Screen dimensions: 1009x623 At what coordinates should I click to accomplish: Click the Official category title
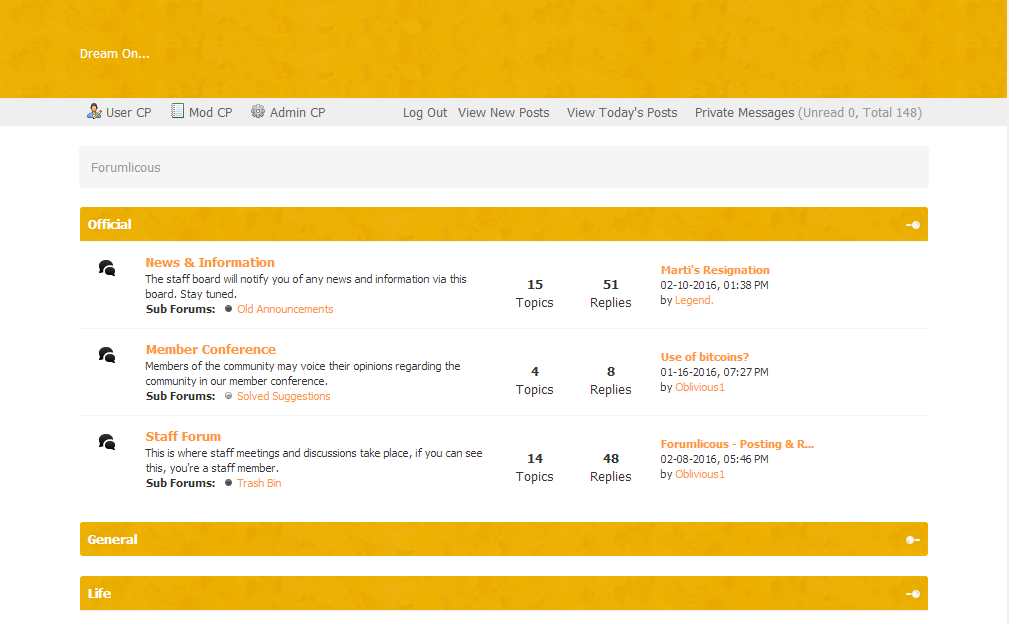coord(109,225)
